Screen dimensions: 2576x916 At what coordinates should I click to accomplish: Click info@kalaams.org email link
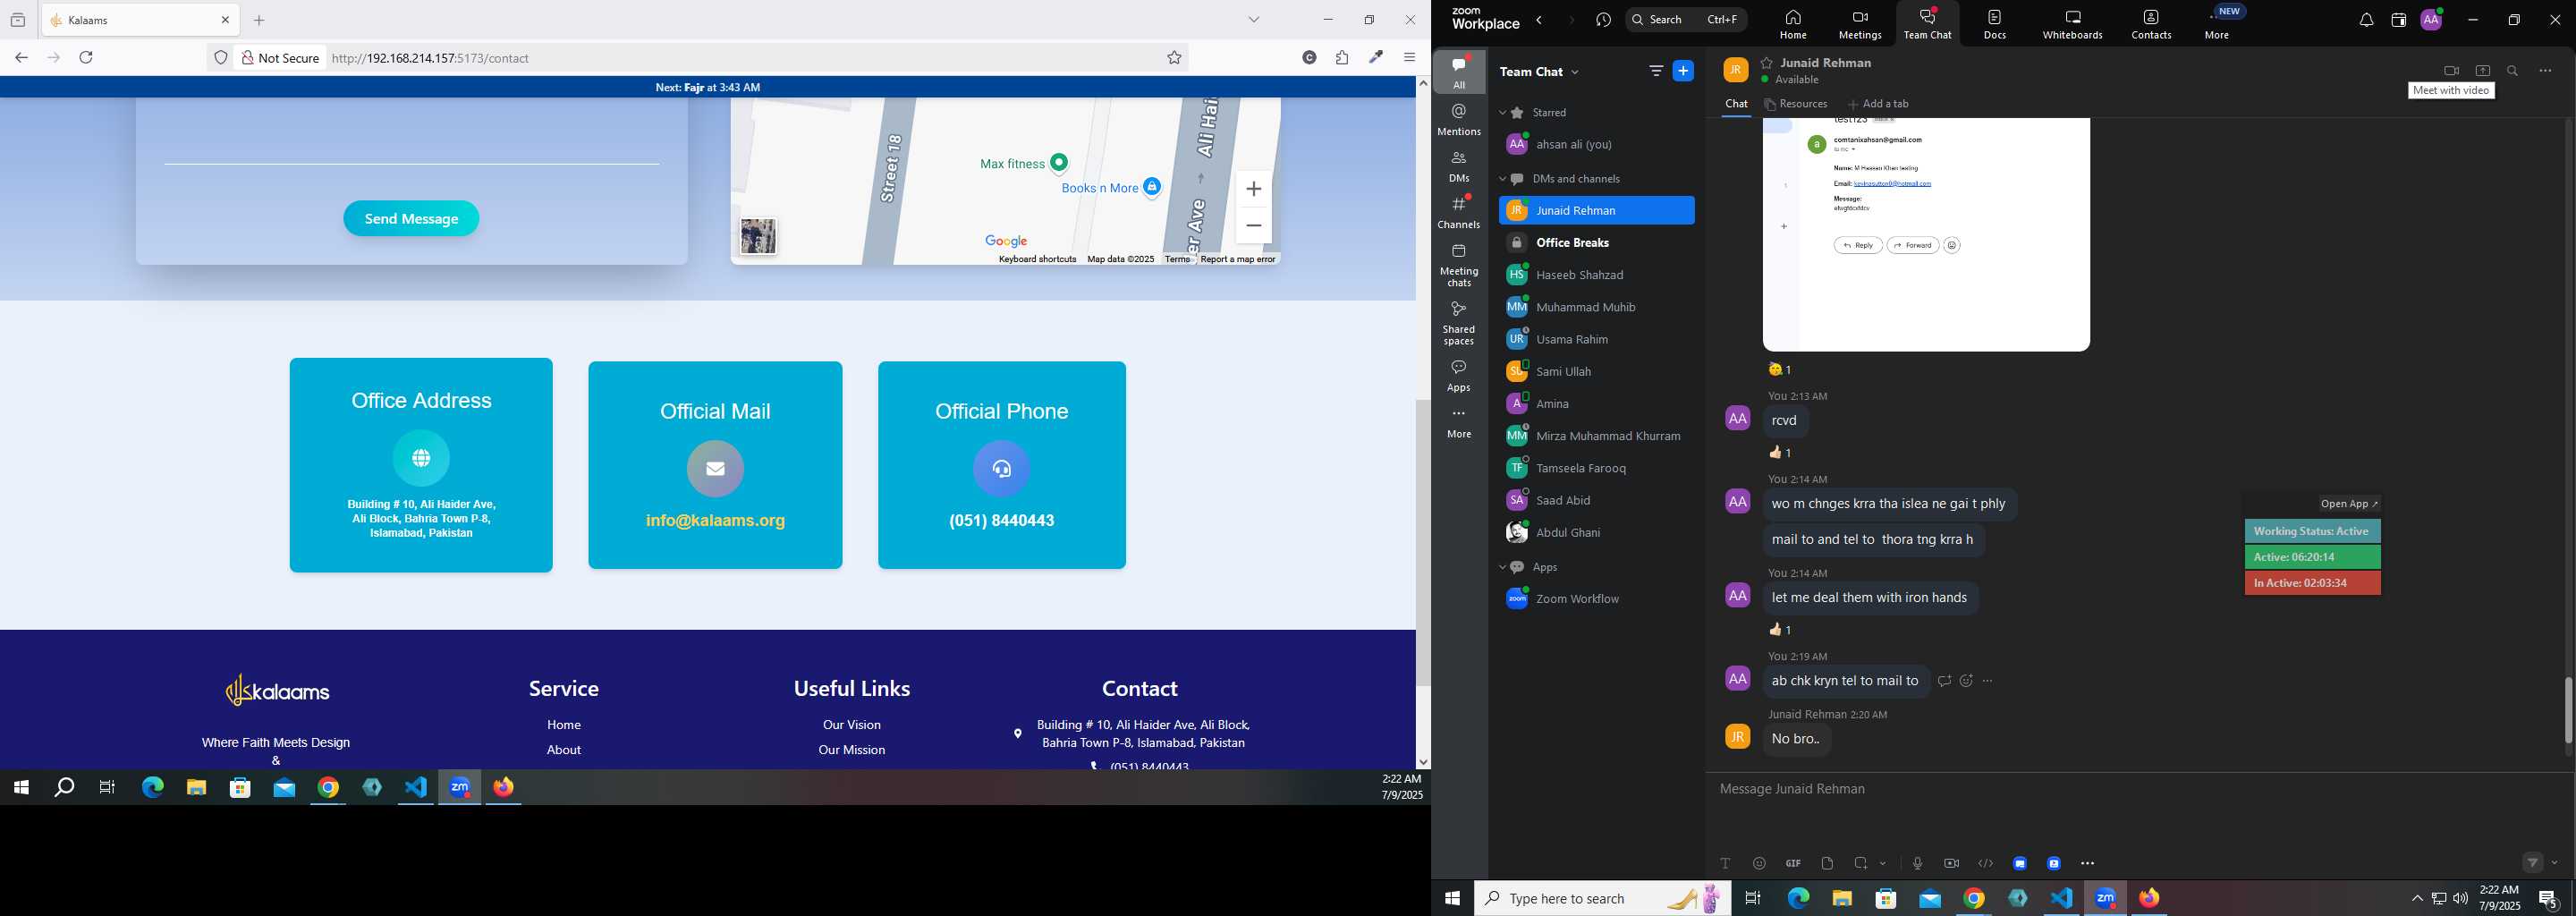pos(715,521)
